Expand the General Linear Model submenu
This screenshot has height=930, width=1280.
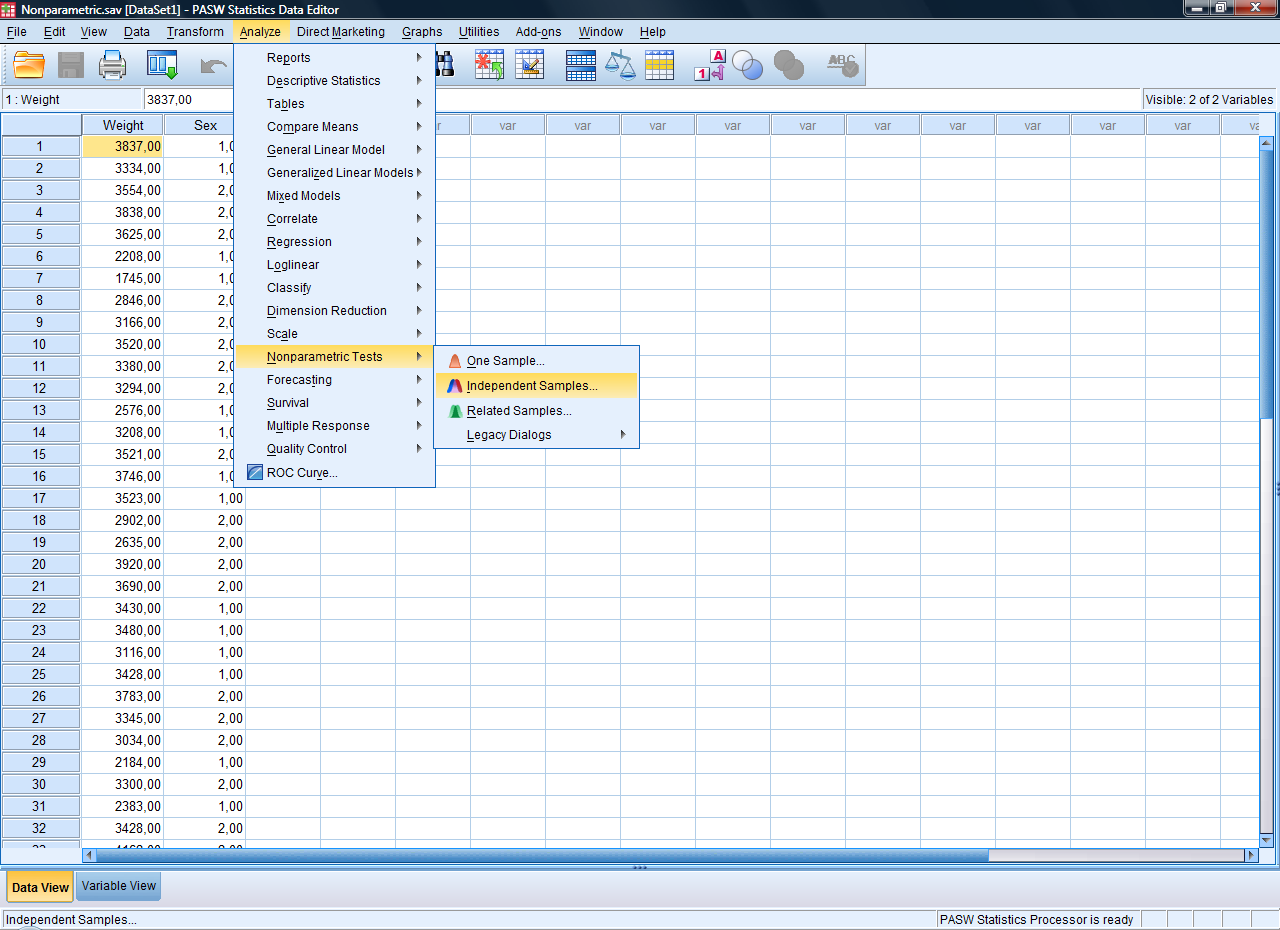tap(334, 150)
